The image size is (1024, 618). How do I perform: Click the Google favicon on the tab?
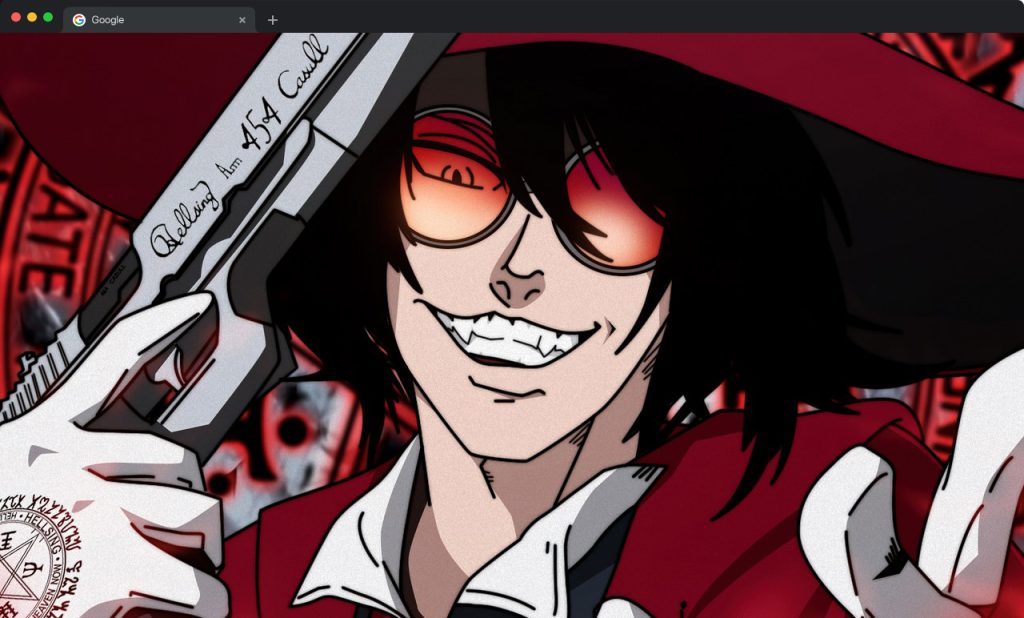pyautogui.click(x=79, y=18)
